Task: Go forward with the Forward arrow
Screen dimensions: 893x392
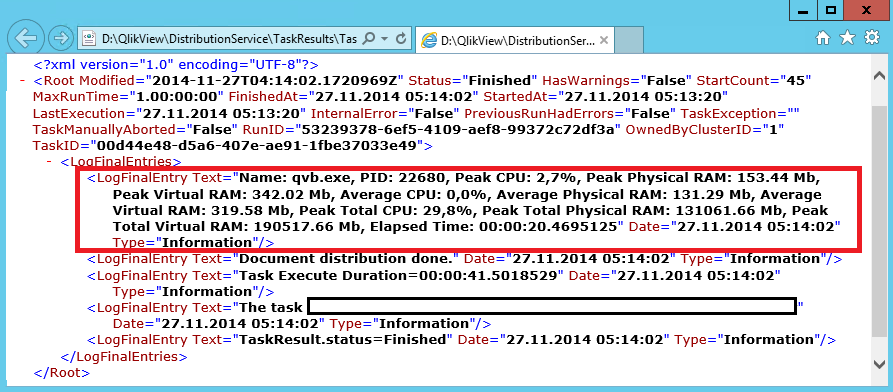Action: coord(60,38)
